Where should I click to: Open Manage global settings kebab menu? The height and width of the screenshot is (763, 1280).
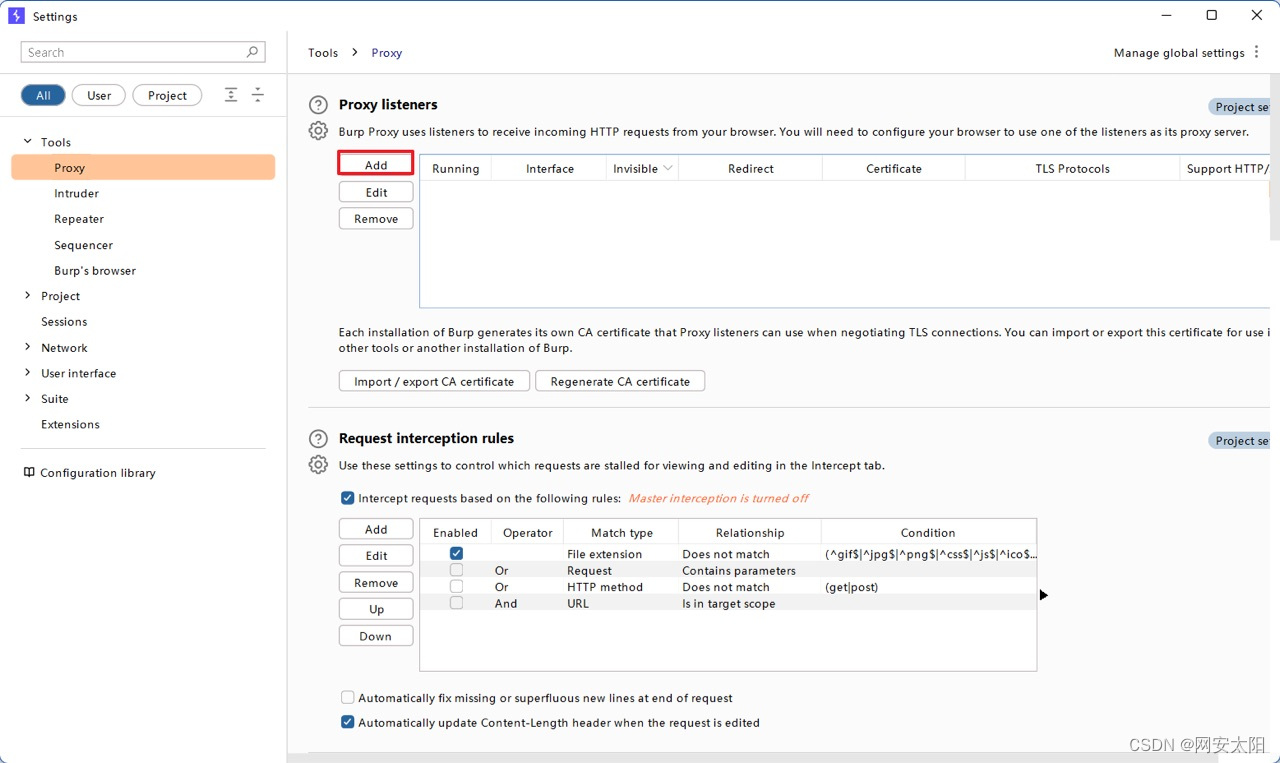(1257, 52)
